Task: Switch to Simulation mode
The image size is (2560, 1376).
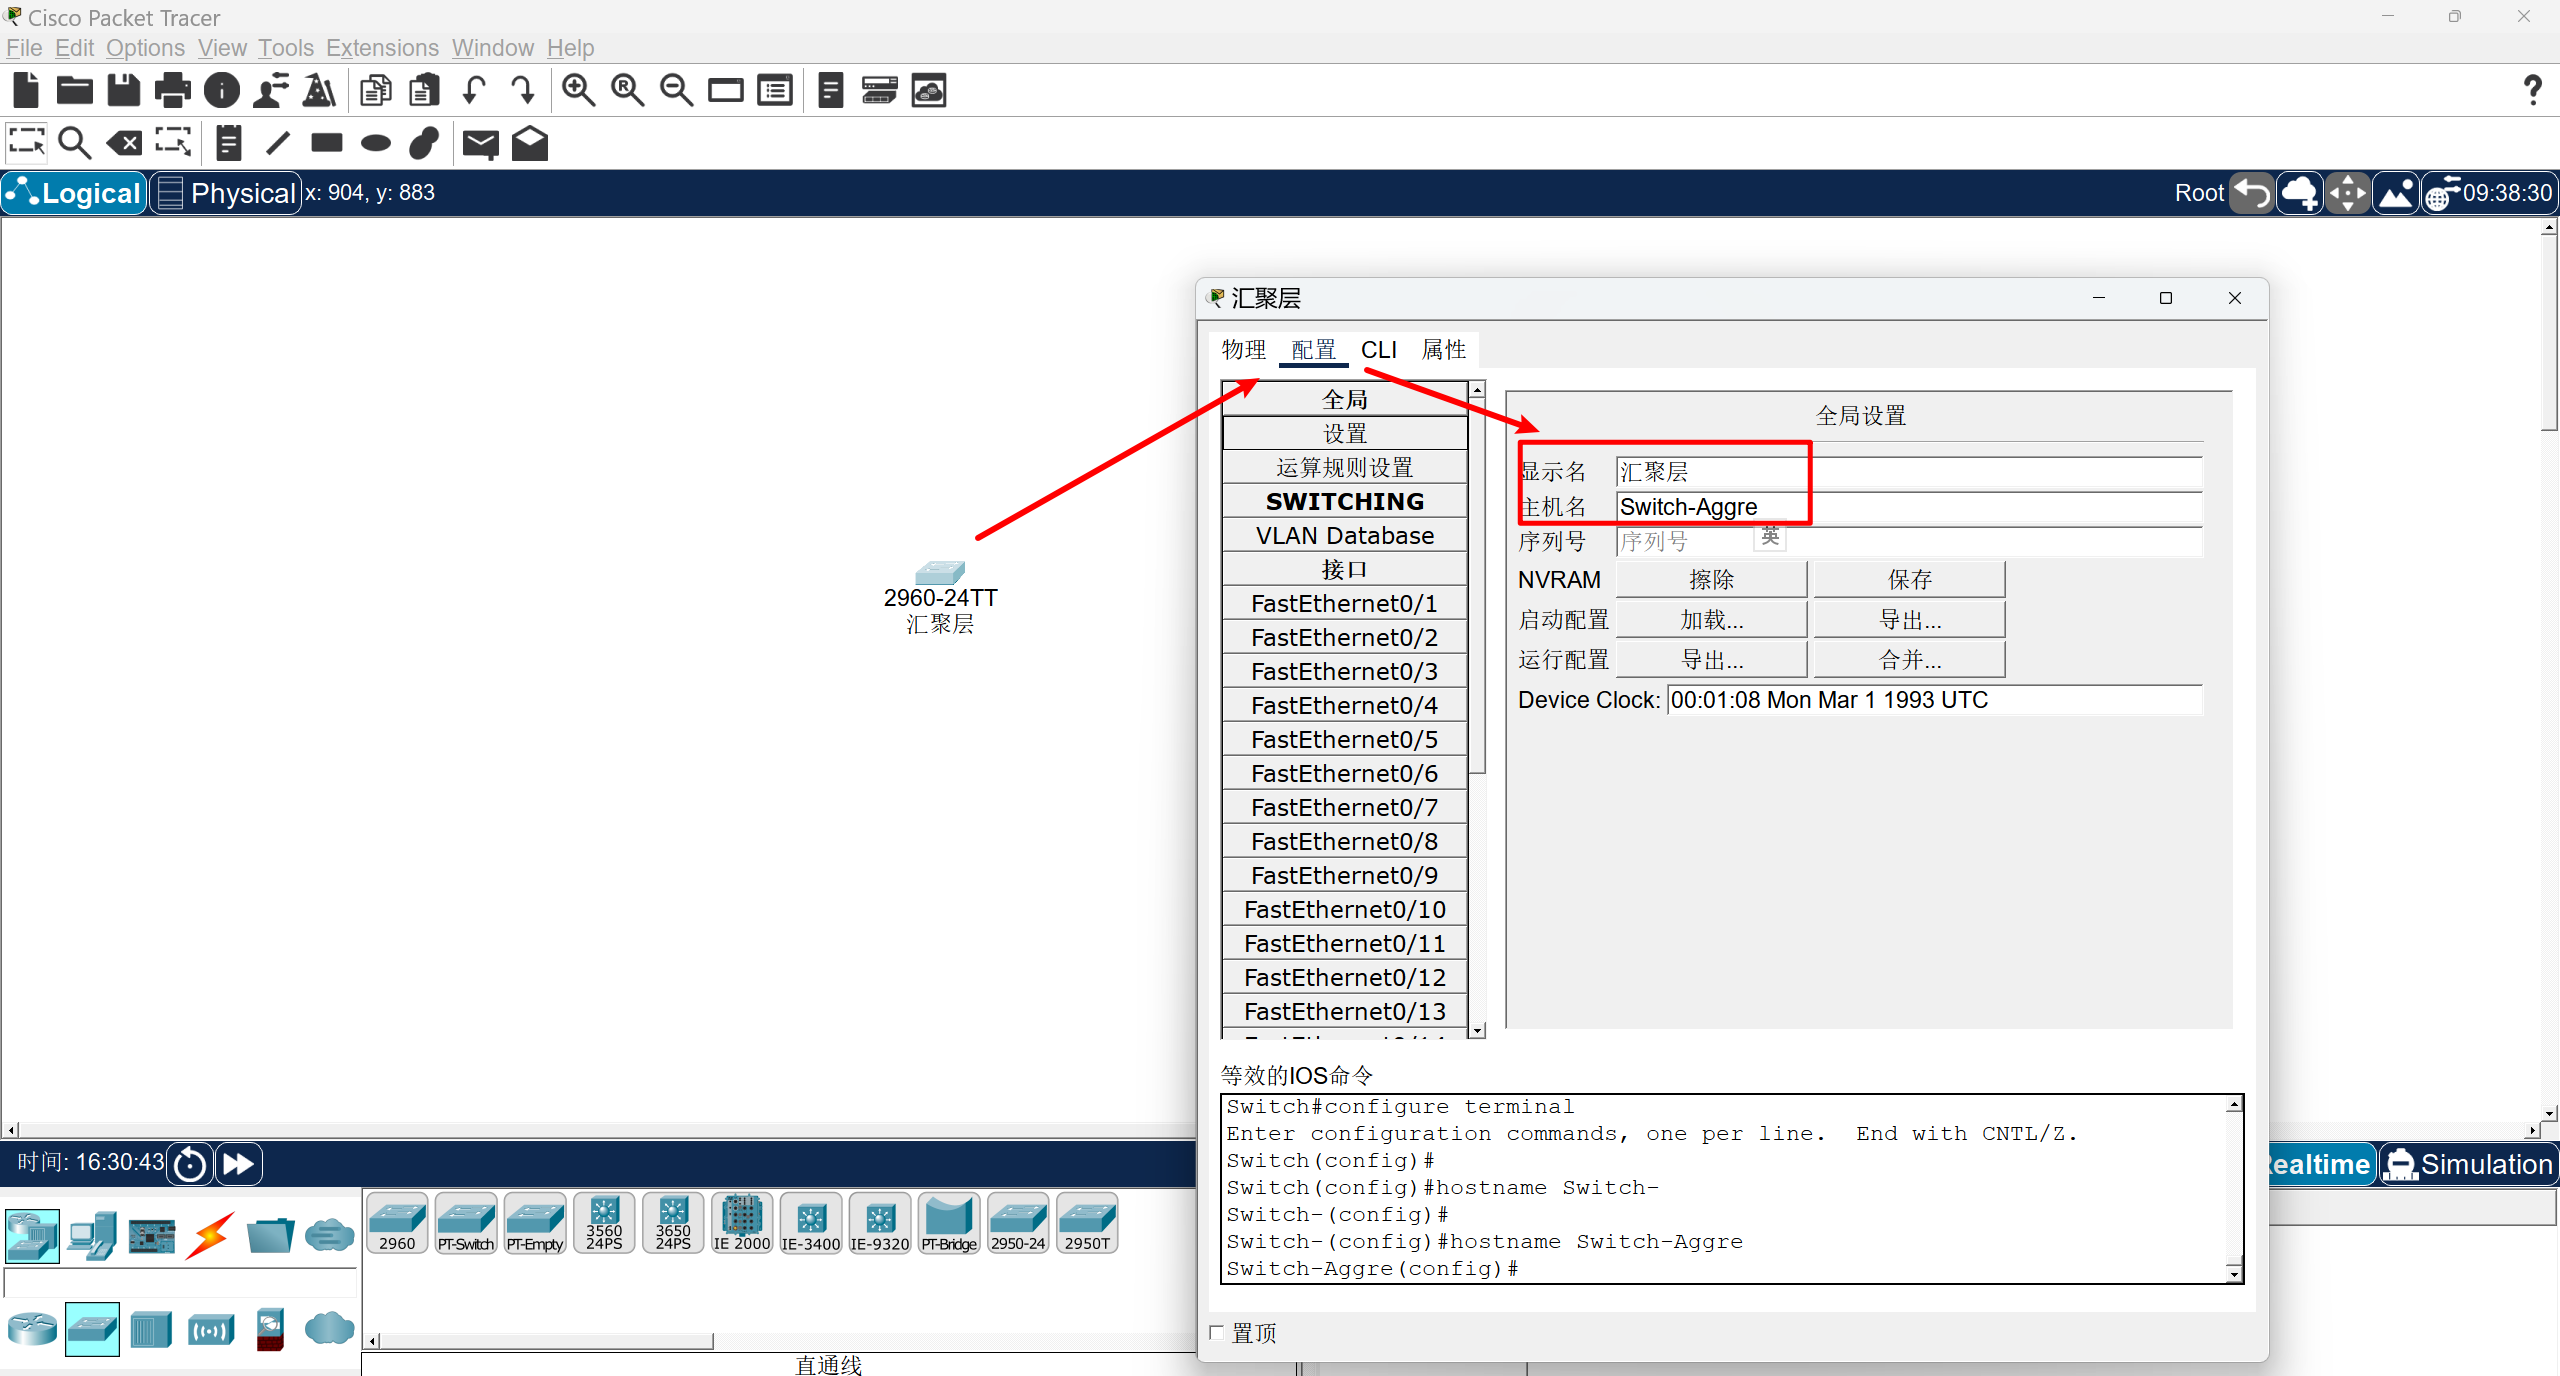Action: click(x=2468, y=1164)
